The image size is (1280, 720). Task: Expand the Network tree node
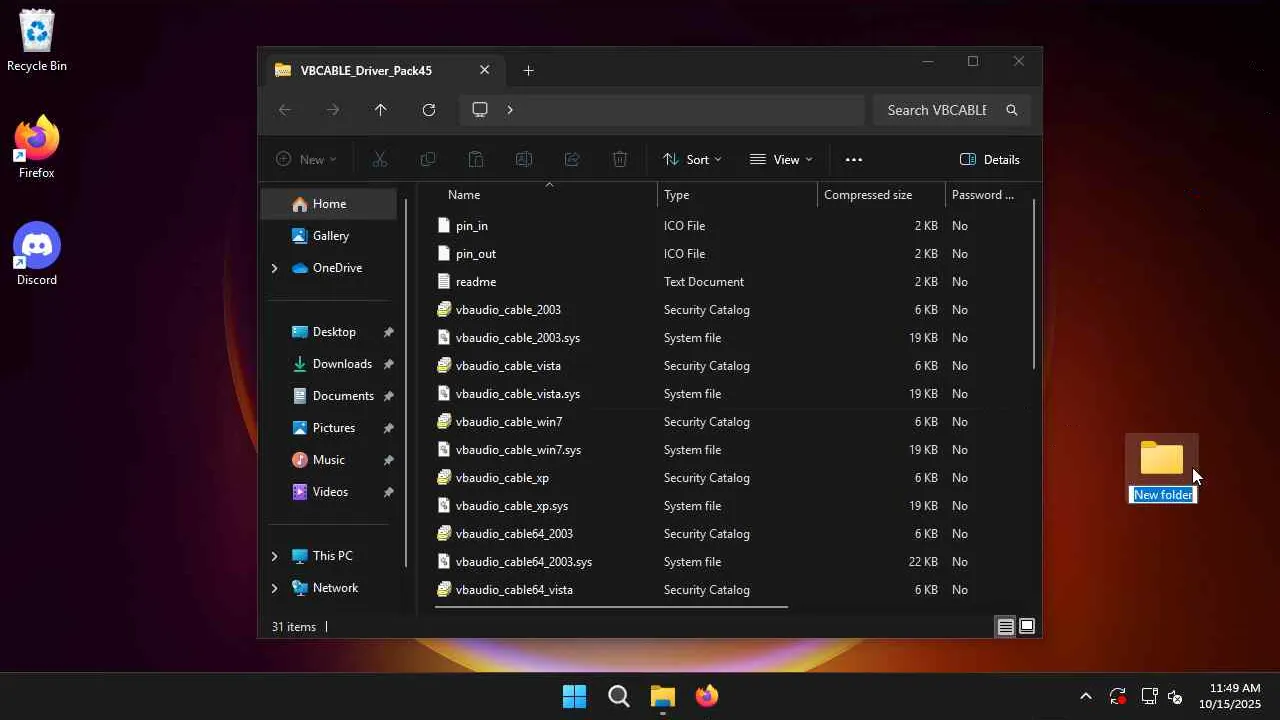(x=274, y=588)
